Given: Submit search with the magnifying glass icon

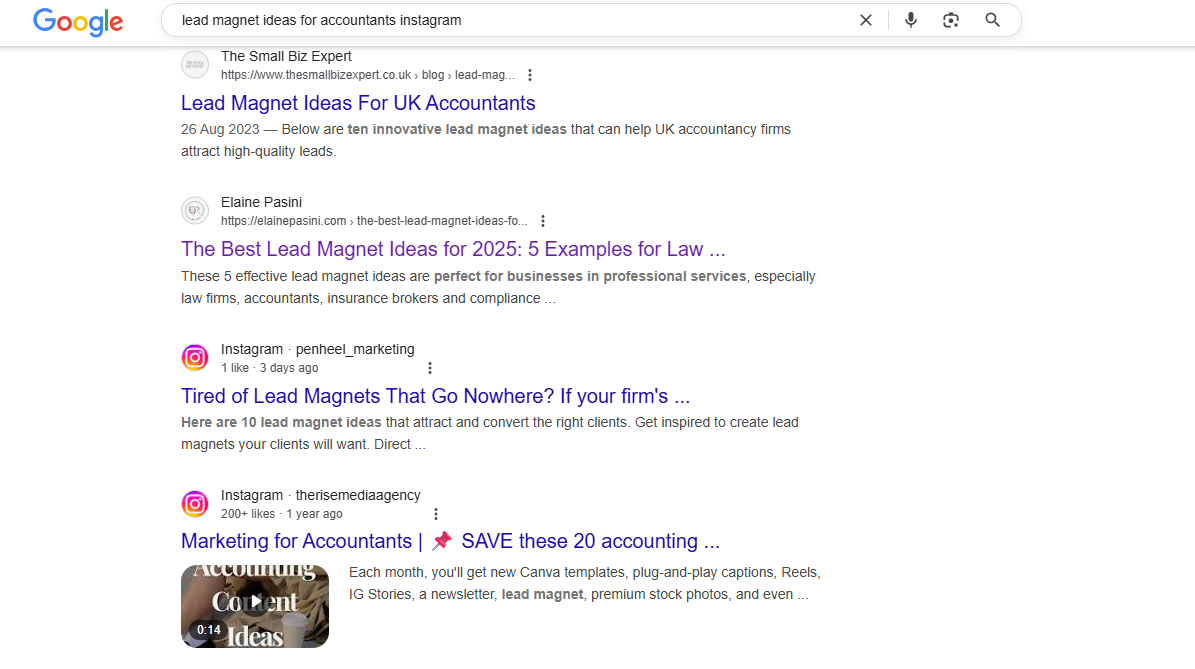Looking at the screenshot, I should (x=992, y=21).
